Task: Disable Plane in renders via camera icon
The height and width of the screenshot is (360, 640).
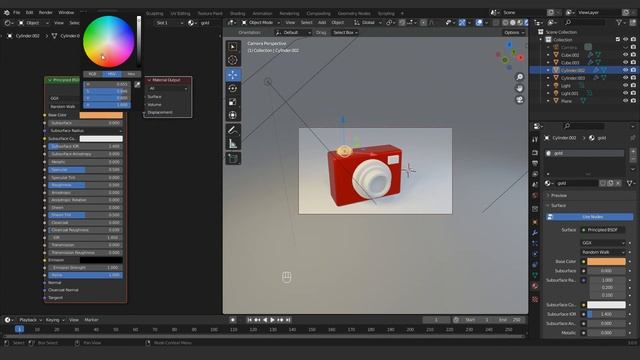Action: point(633,101)
